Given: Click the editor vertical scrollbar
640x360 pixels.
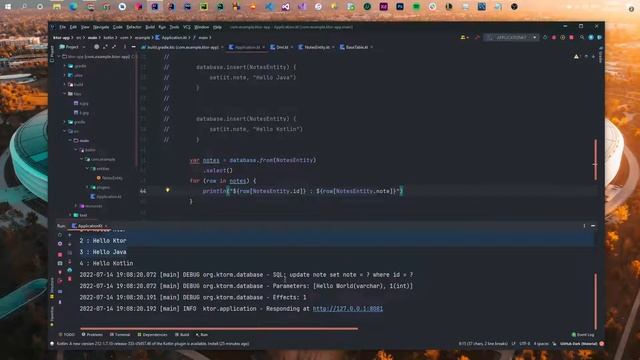Looking at the screenshot, I should (x=596, y=159).
